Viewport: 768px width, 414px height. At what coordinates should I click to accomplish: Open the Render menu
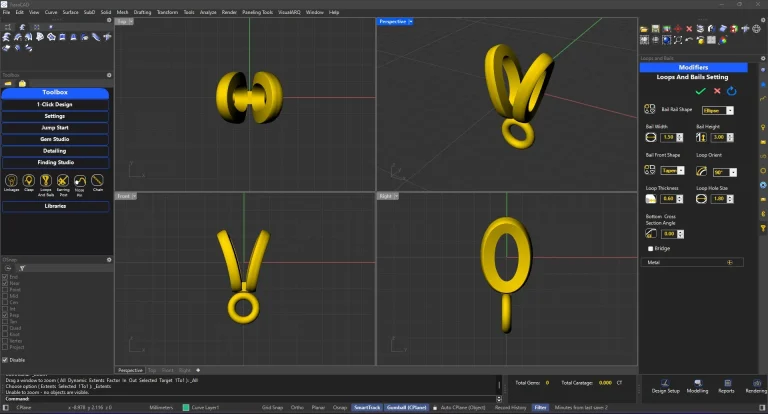pos(229,12)
